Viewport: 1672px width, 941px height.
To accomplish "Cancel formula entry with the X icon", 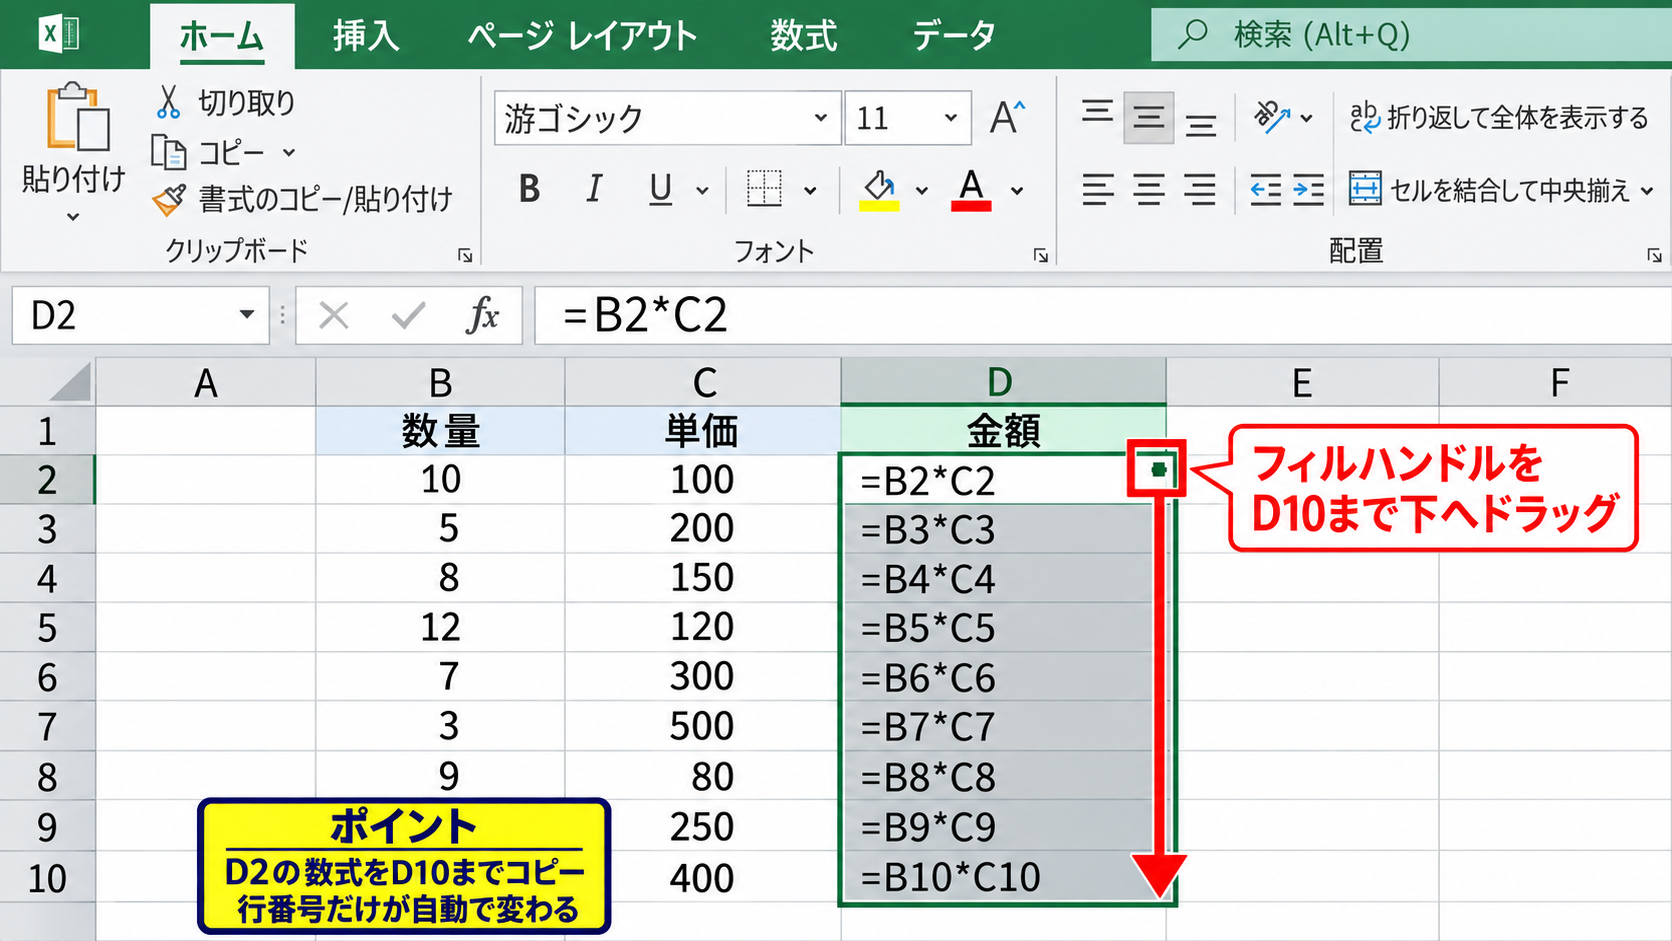I will point(333,316).
